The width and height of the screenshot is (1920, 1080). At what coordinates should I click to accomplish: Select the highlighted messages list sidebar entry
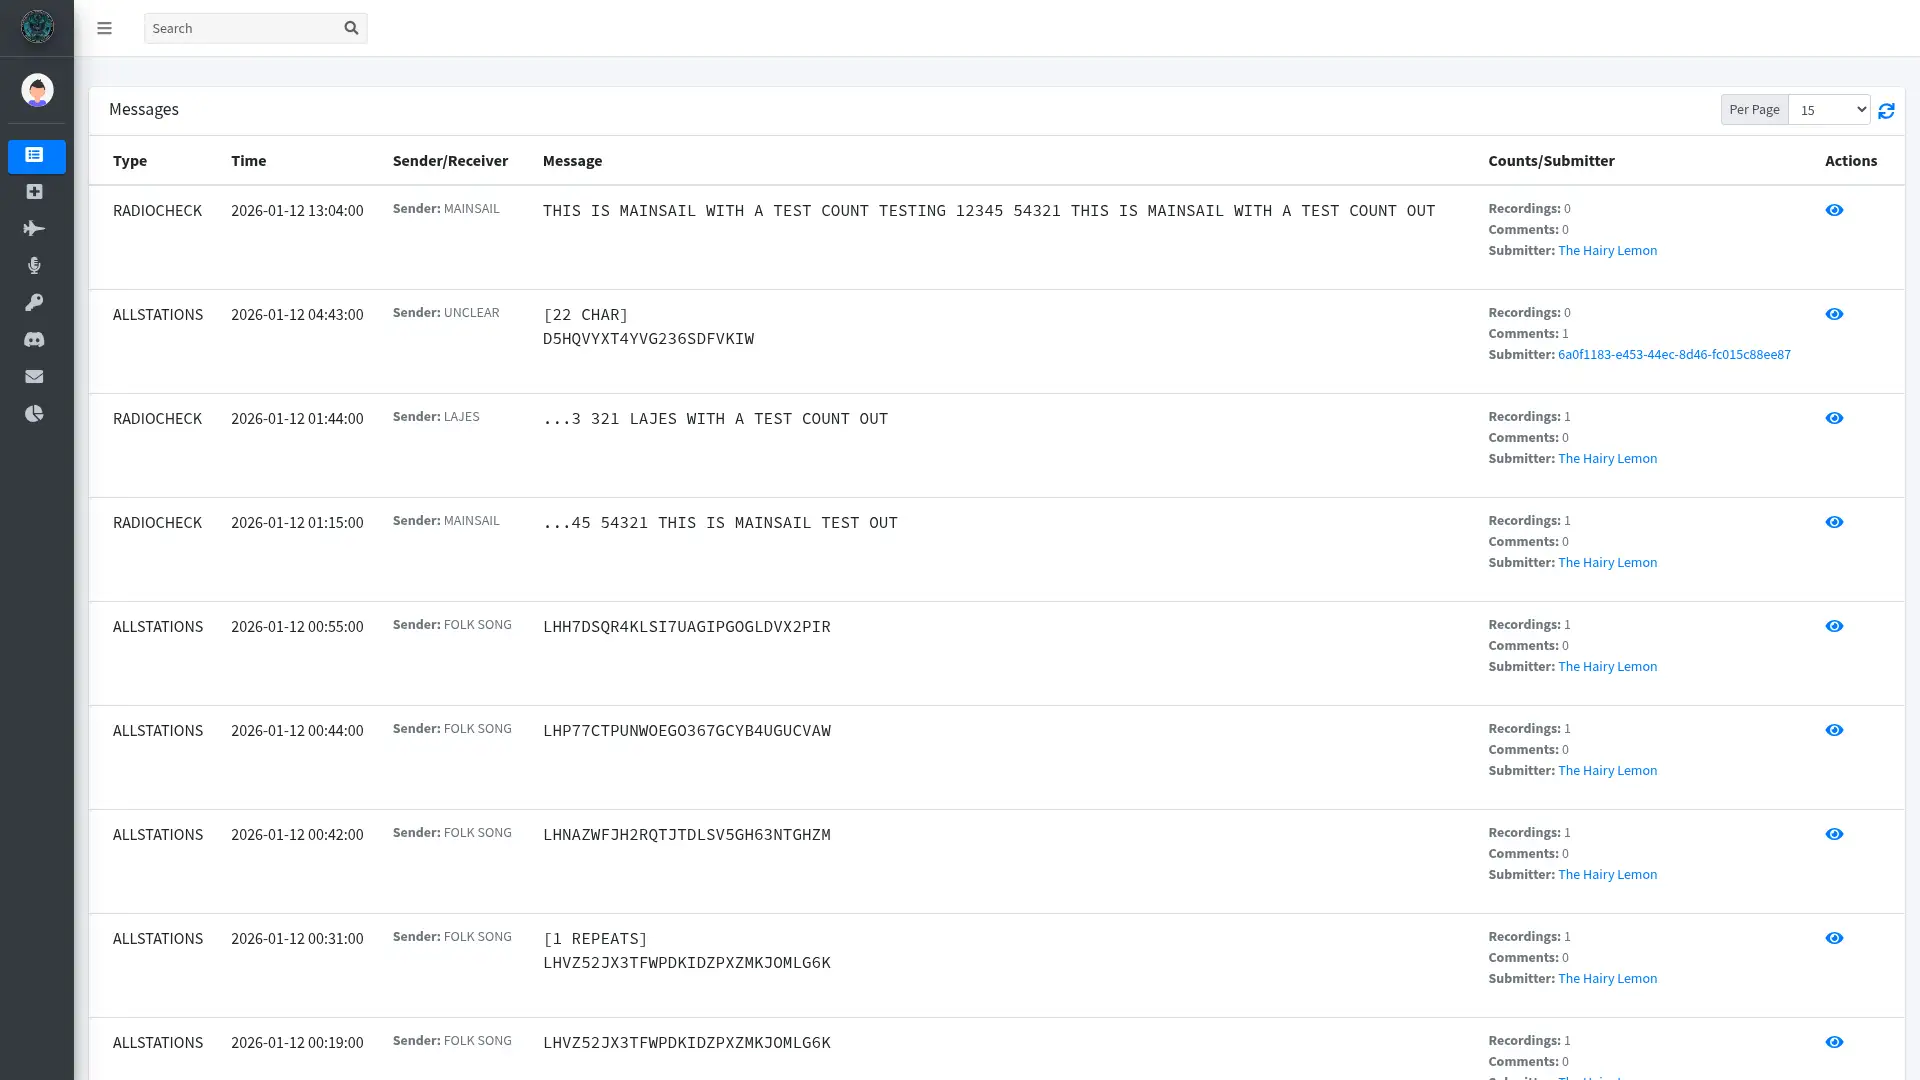36,156
